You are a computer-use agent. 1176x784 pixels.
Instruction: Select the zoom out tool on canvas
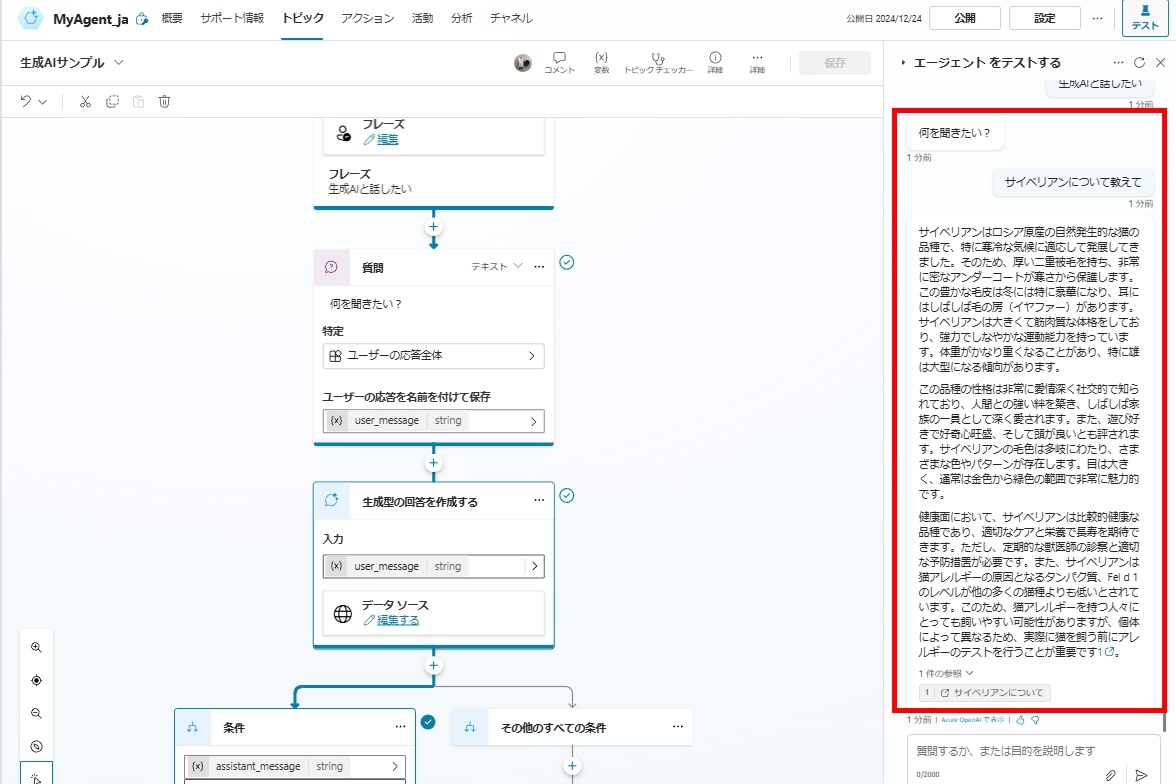coord(36,713)
